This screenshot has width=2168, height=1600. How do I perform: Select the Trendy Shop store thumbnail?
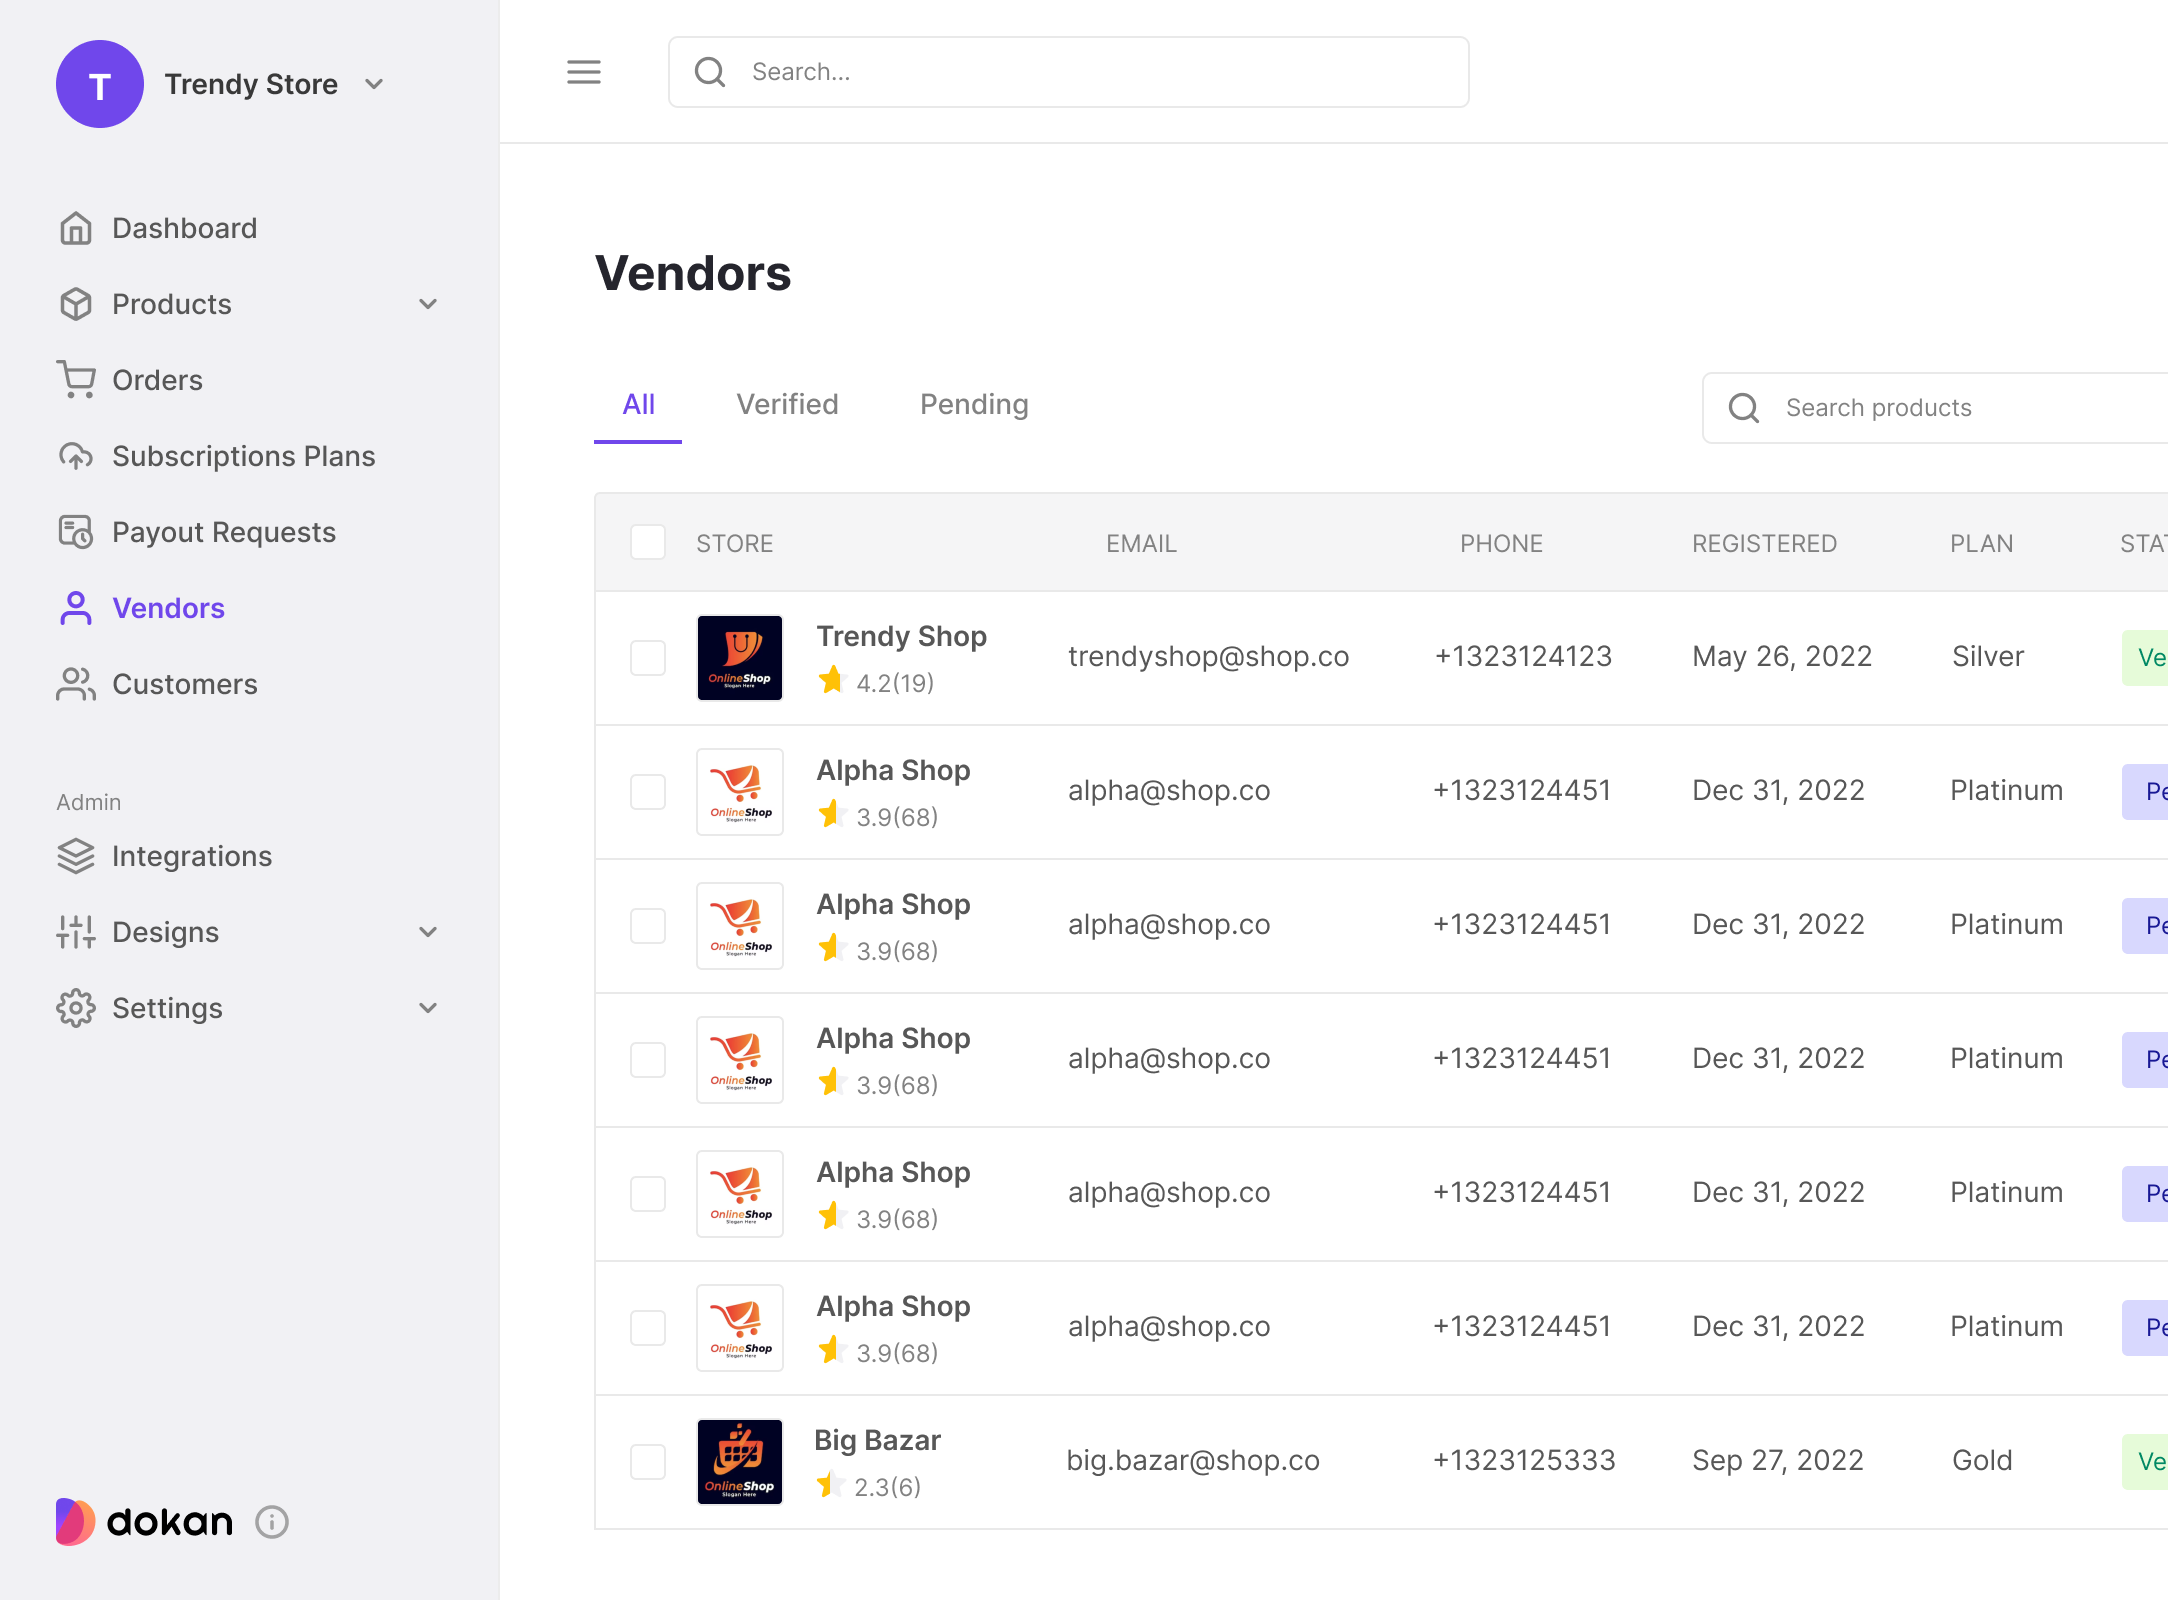click(739, 656)
